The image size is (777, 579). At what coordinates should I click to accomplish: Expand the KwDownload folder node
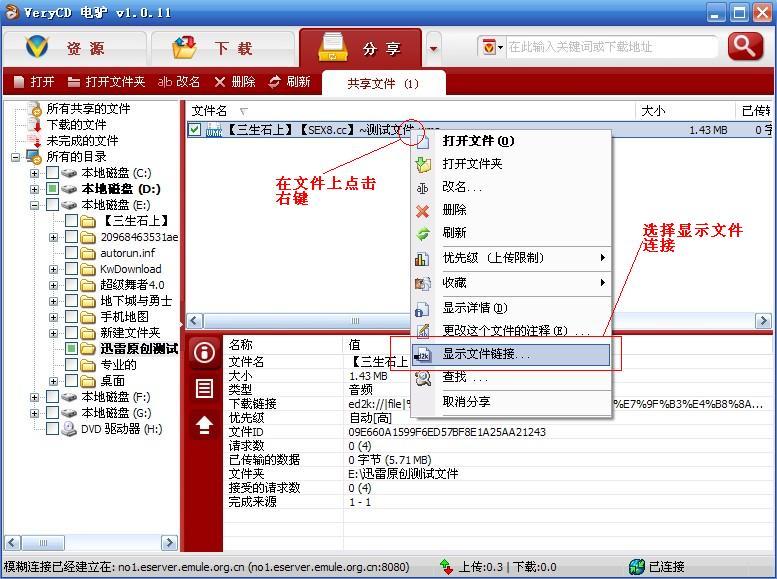53,270
